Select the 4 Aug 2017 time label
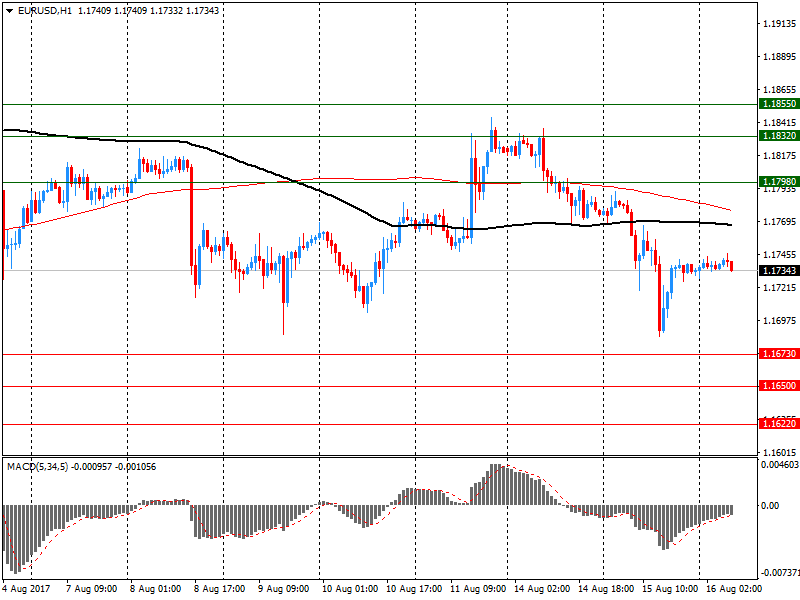800x600 pixels. pos(27,589)
